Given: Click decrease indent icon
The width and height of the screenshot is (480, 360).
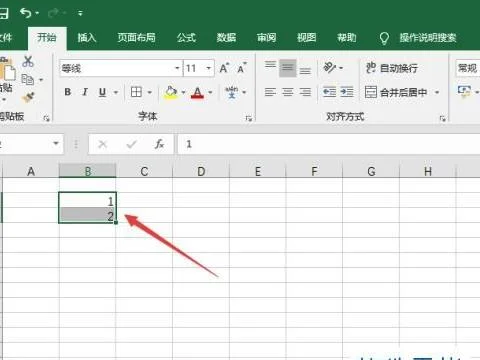Looking at the screenshot, I should [x=329, y=92].
